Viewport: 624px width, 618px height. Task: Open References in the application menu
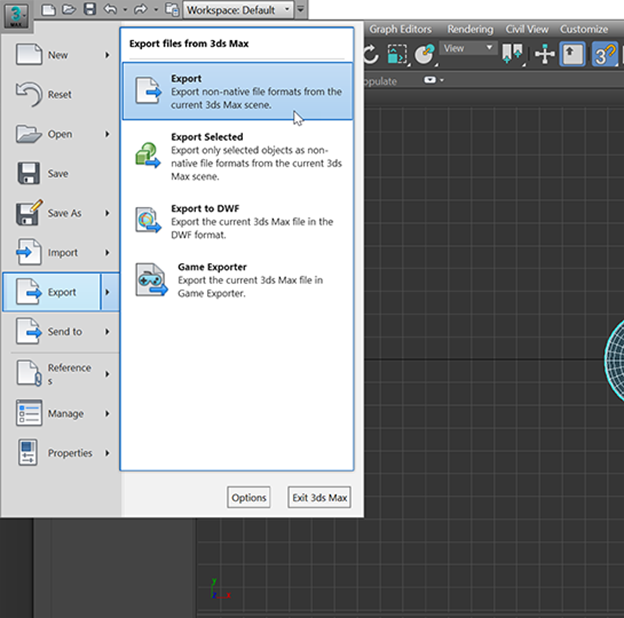[x=61, y=374]
